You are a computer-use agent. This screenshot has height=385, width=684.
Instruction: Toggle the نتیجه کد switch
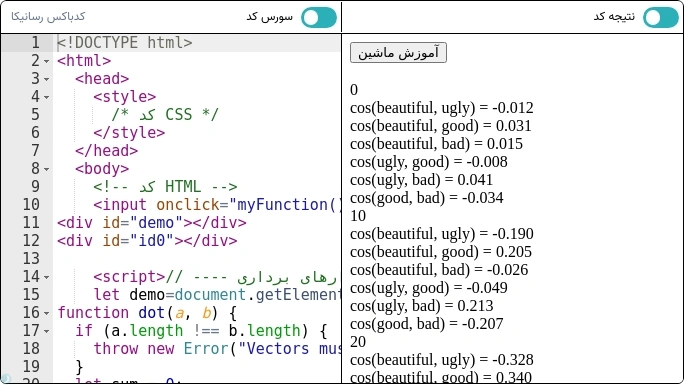point(661,17)
